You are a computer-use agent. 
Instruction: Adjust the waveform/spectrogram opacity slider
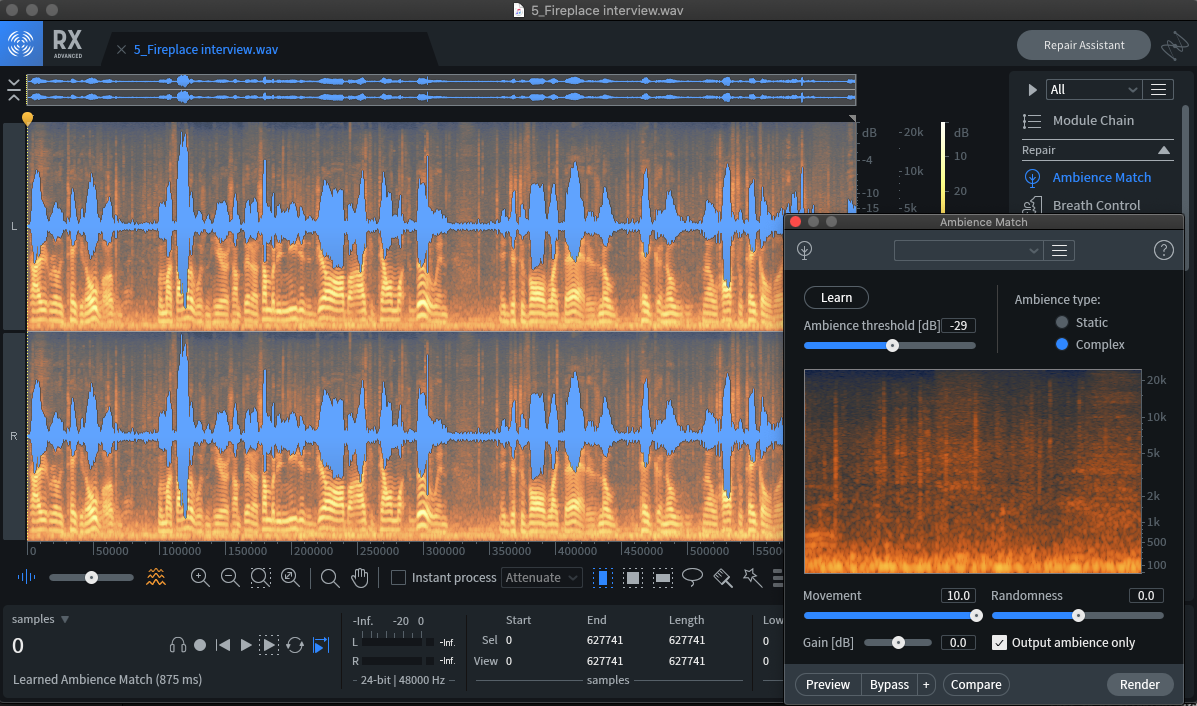coord(91,578)
